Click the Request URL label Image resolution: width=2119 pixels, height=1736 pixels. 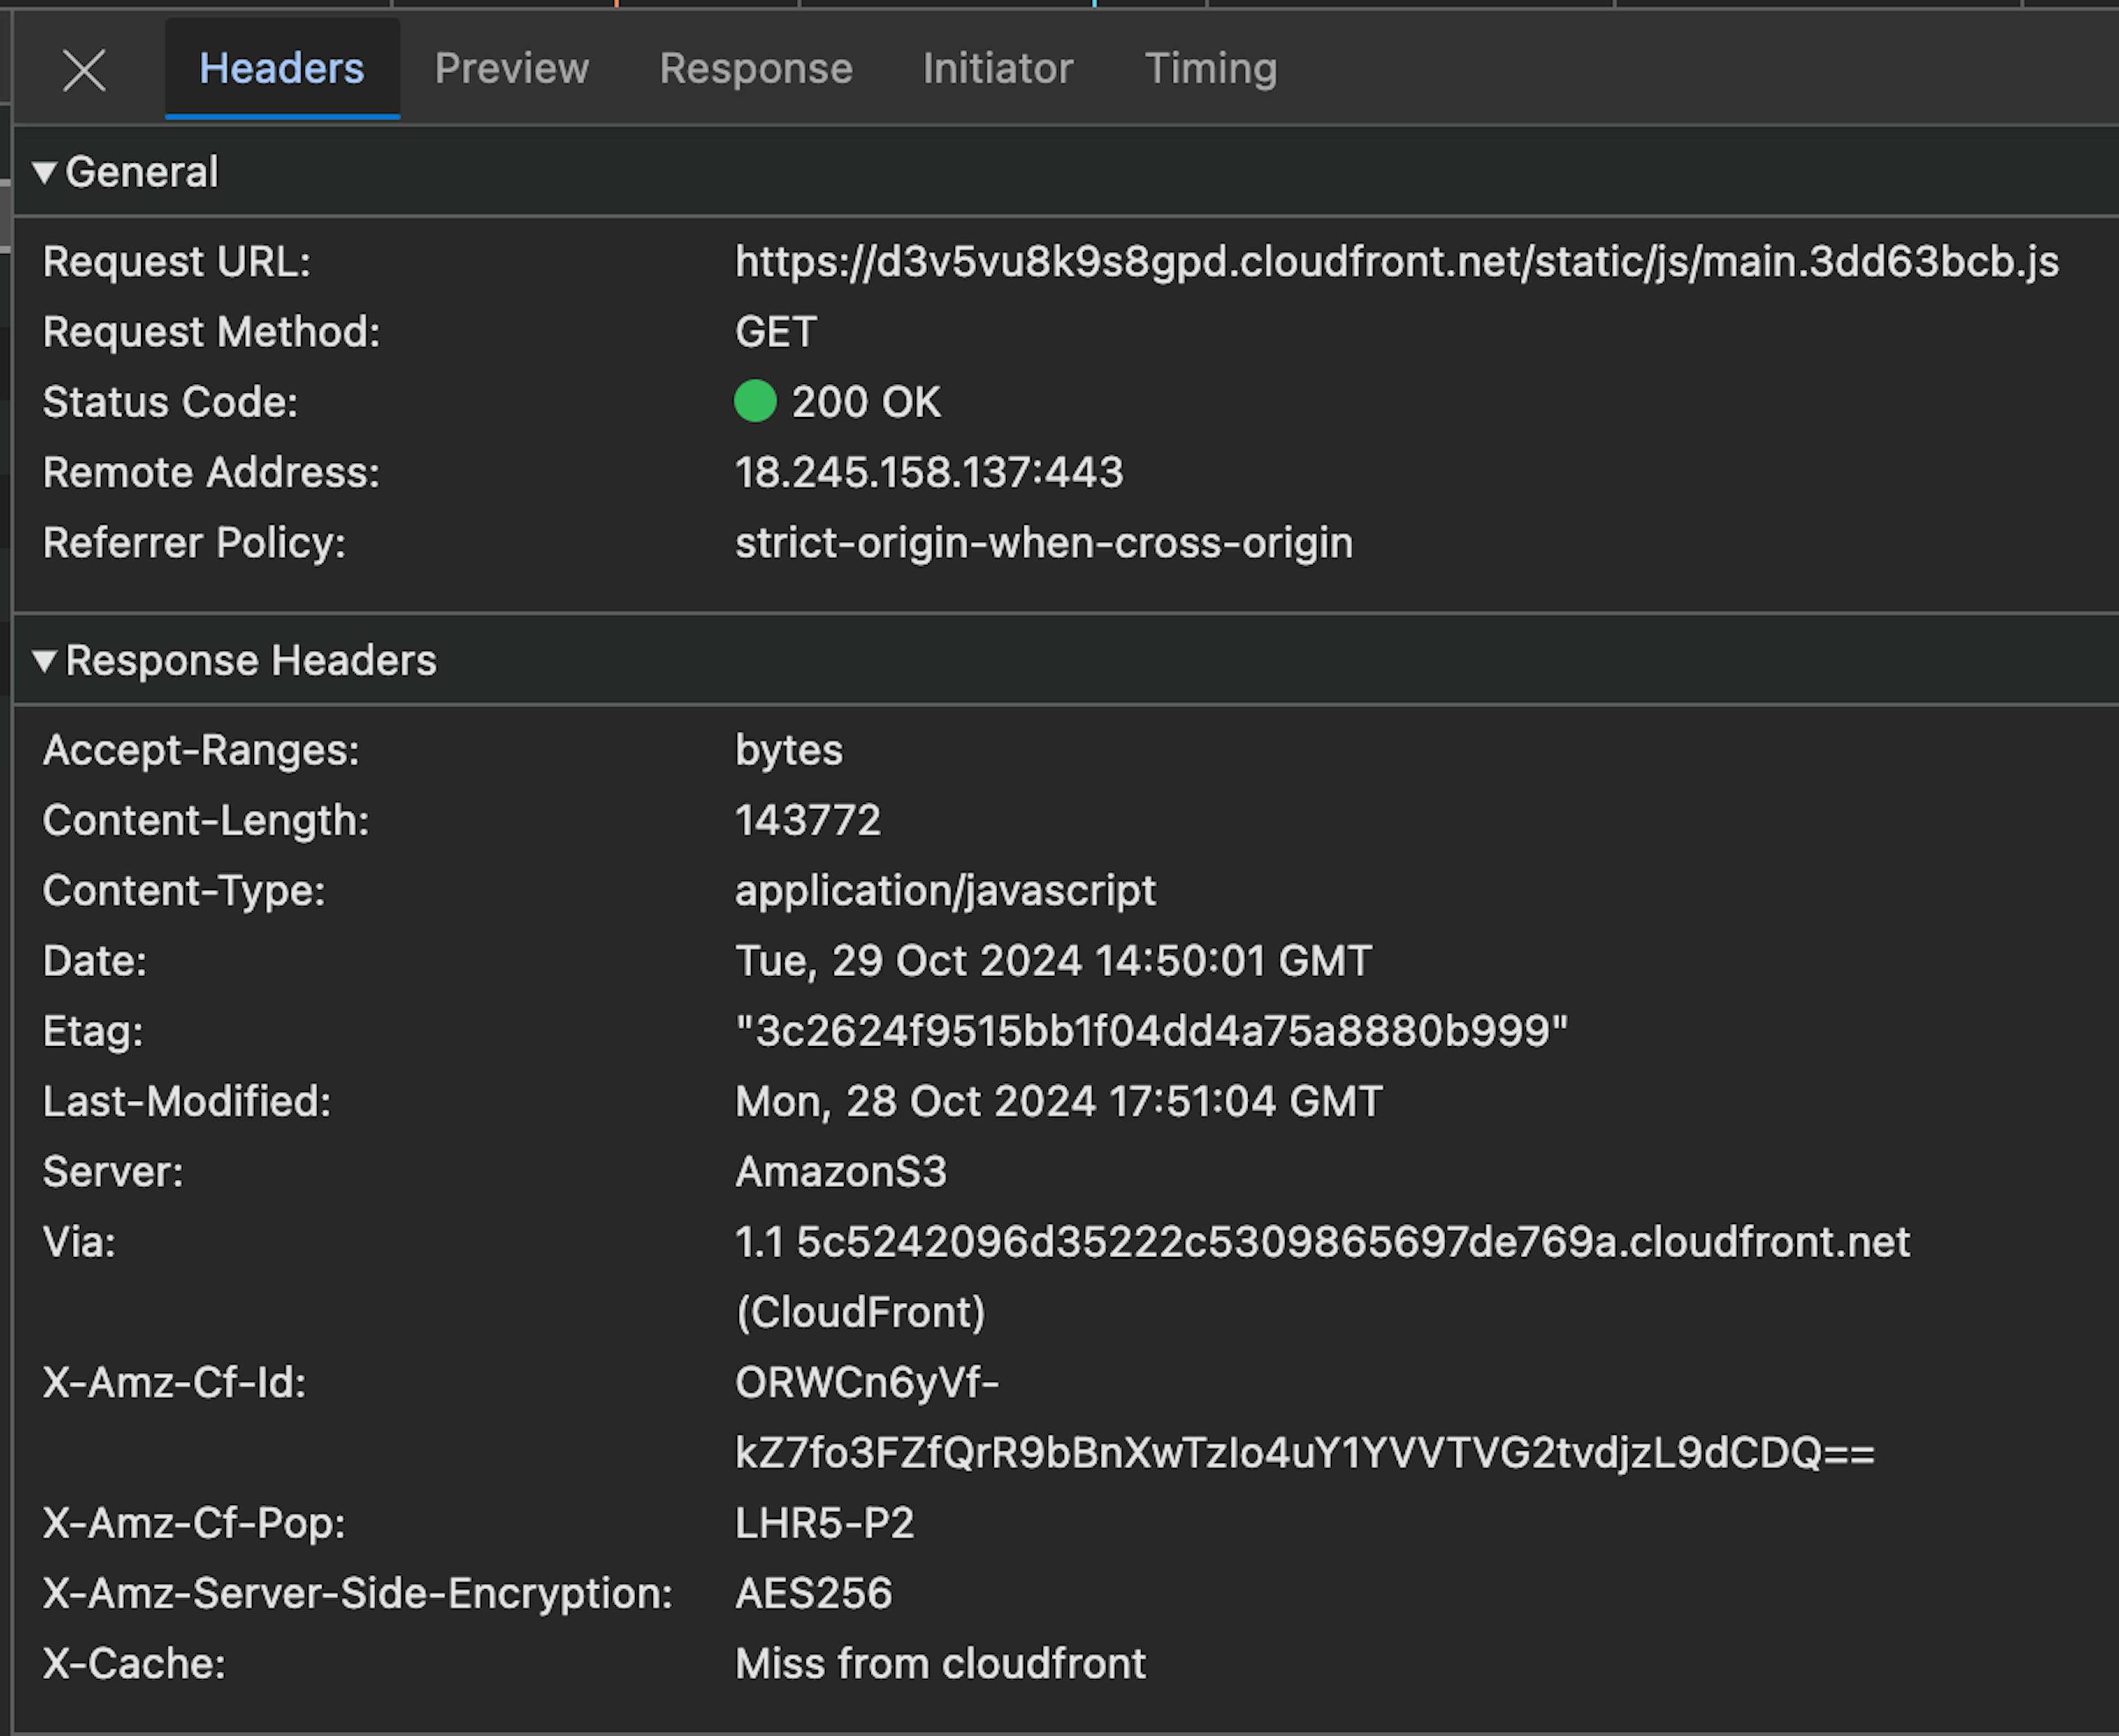click(x=177, y=262)
